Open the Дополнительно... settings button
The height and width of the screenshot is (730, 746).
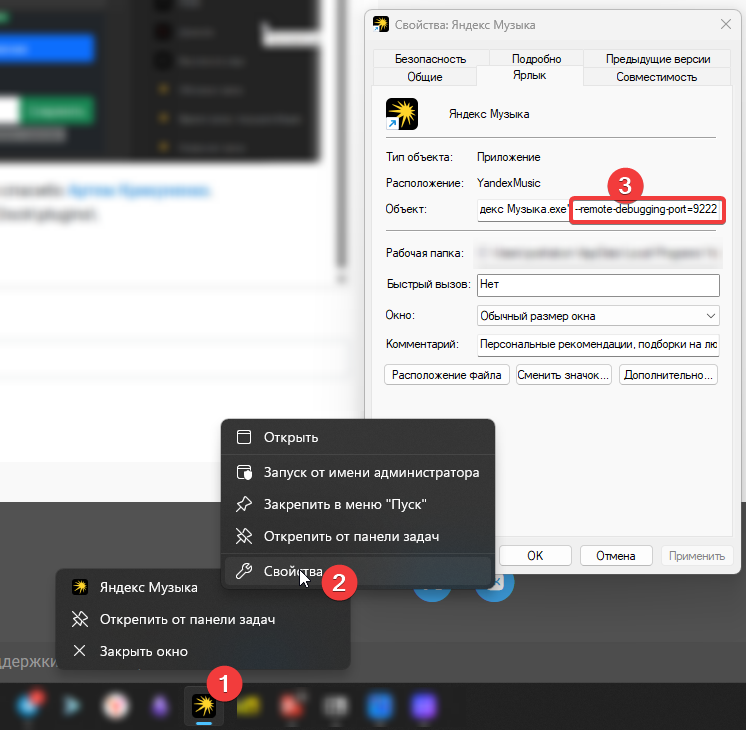(668, 375)
